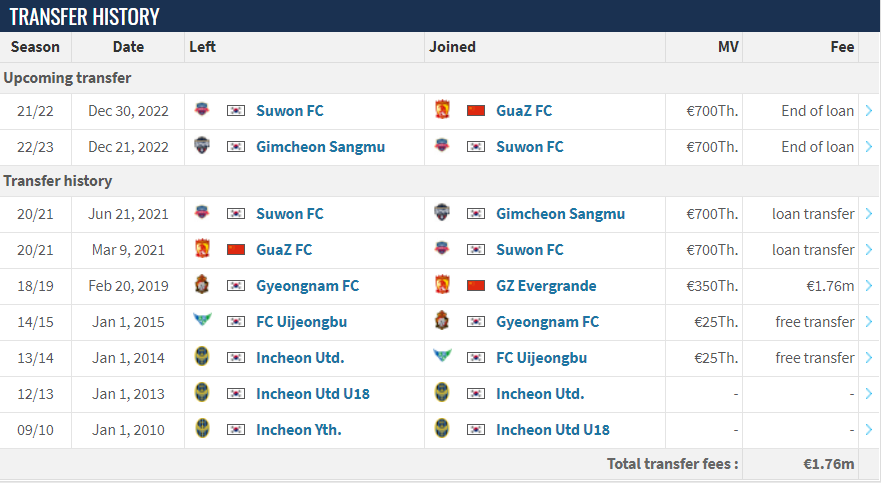Expand details arrow for €1.76m GZ Evergrande transfer
The width and height of the screenshot is (881, 483).
click(x=869, y=286)
